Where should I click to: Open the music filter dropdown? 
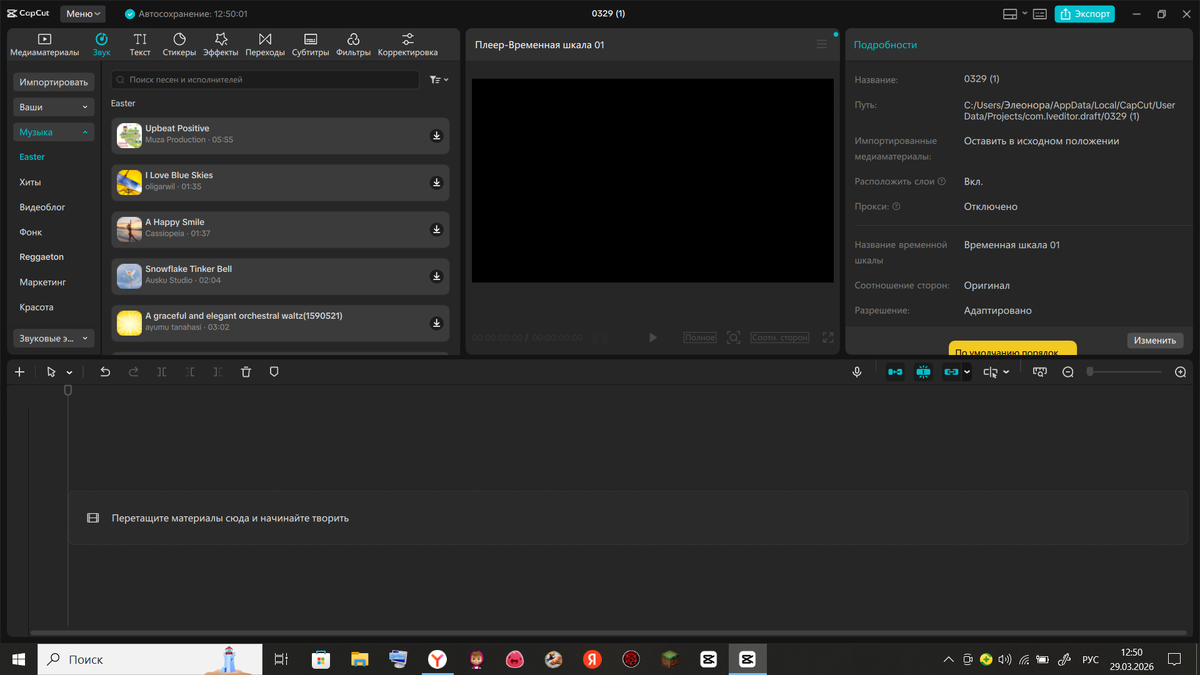[x=439, y=79]
